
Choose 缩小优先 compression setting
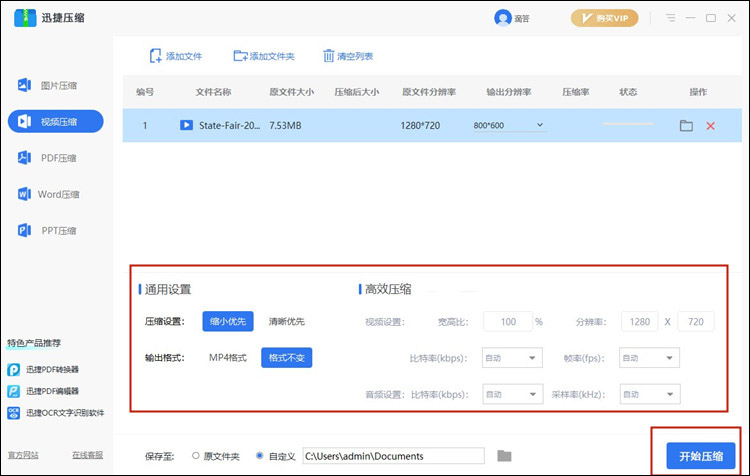point(228,321)
